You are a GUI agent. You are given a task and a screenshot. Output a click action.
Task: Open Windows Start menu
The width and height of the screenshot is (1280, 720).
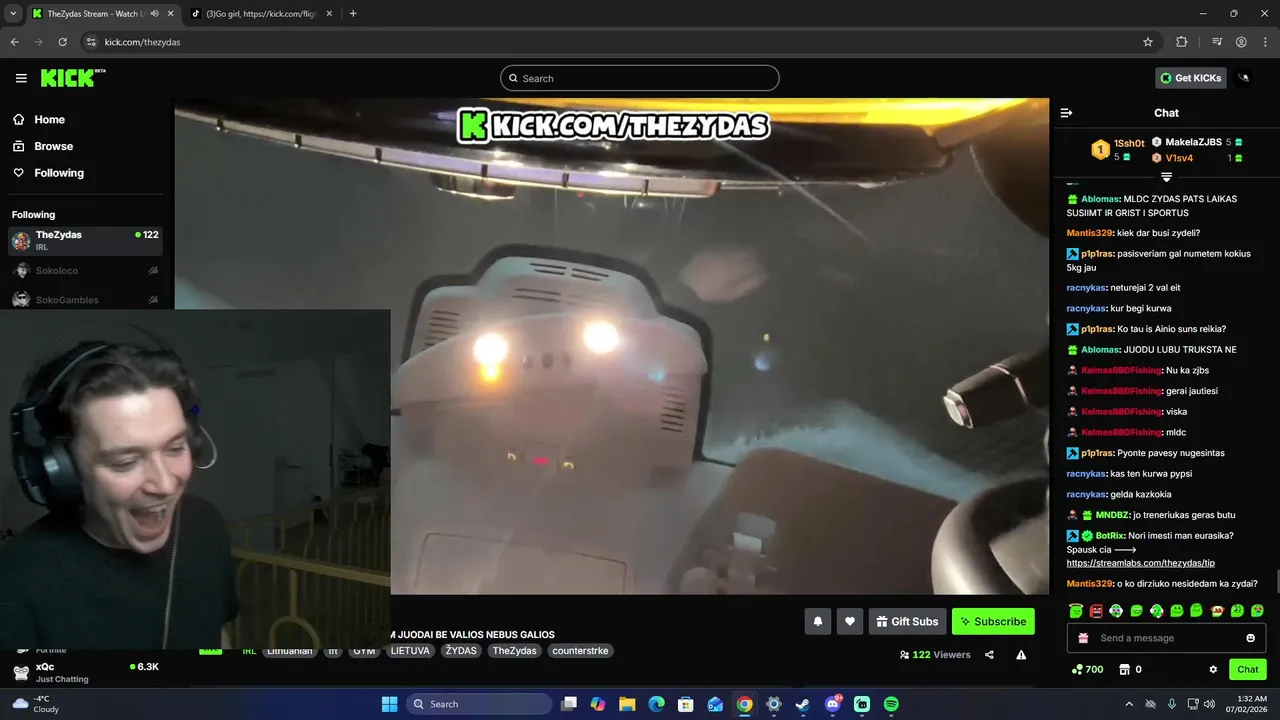click(389, 704)
